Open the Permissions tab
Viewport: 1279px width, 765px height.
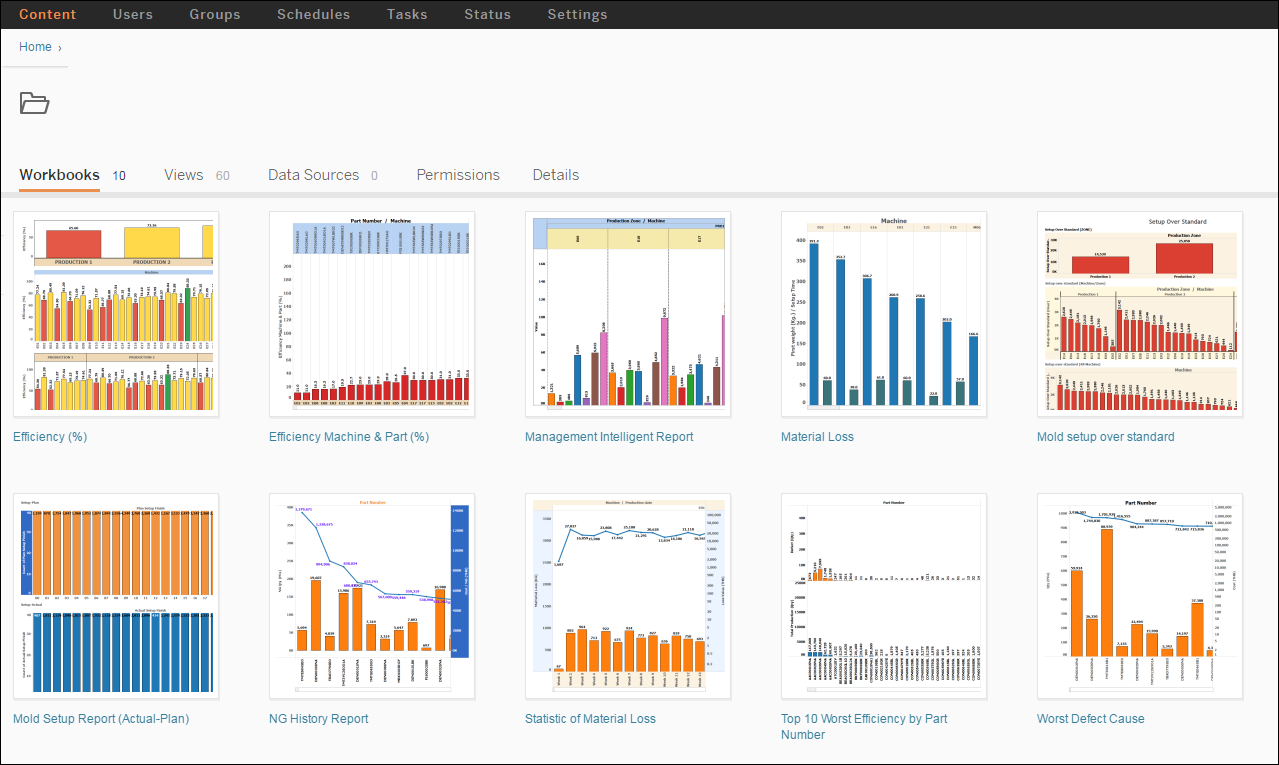click(x=458, y=175)
